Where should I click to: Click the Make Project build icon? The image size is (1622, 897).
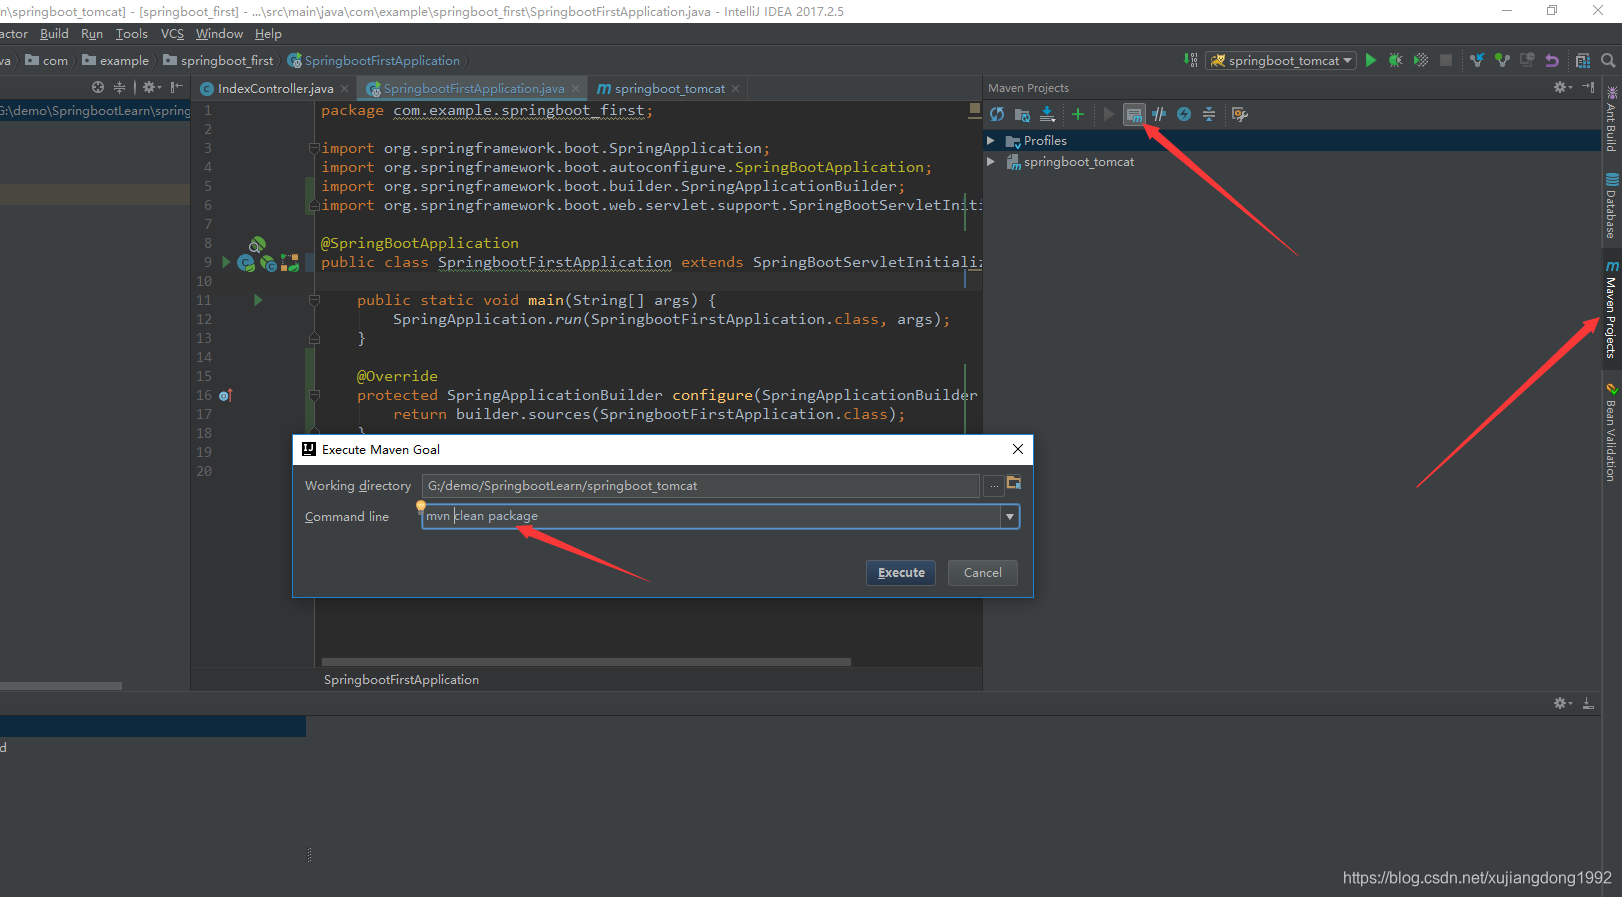pos(1190,60)
